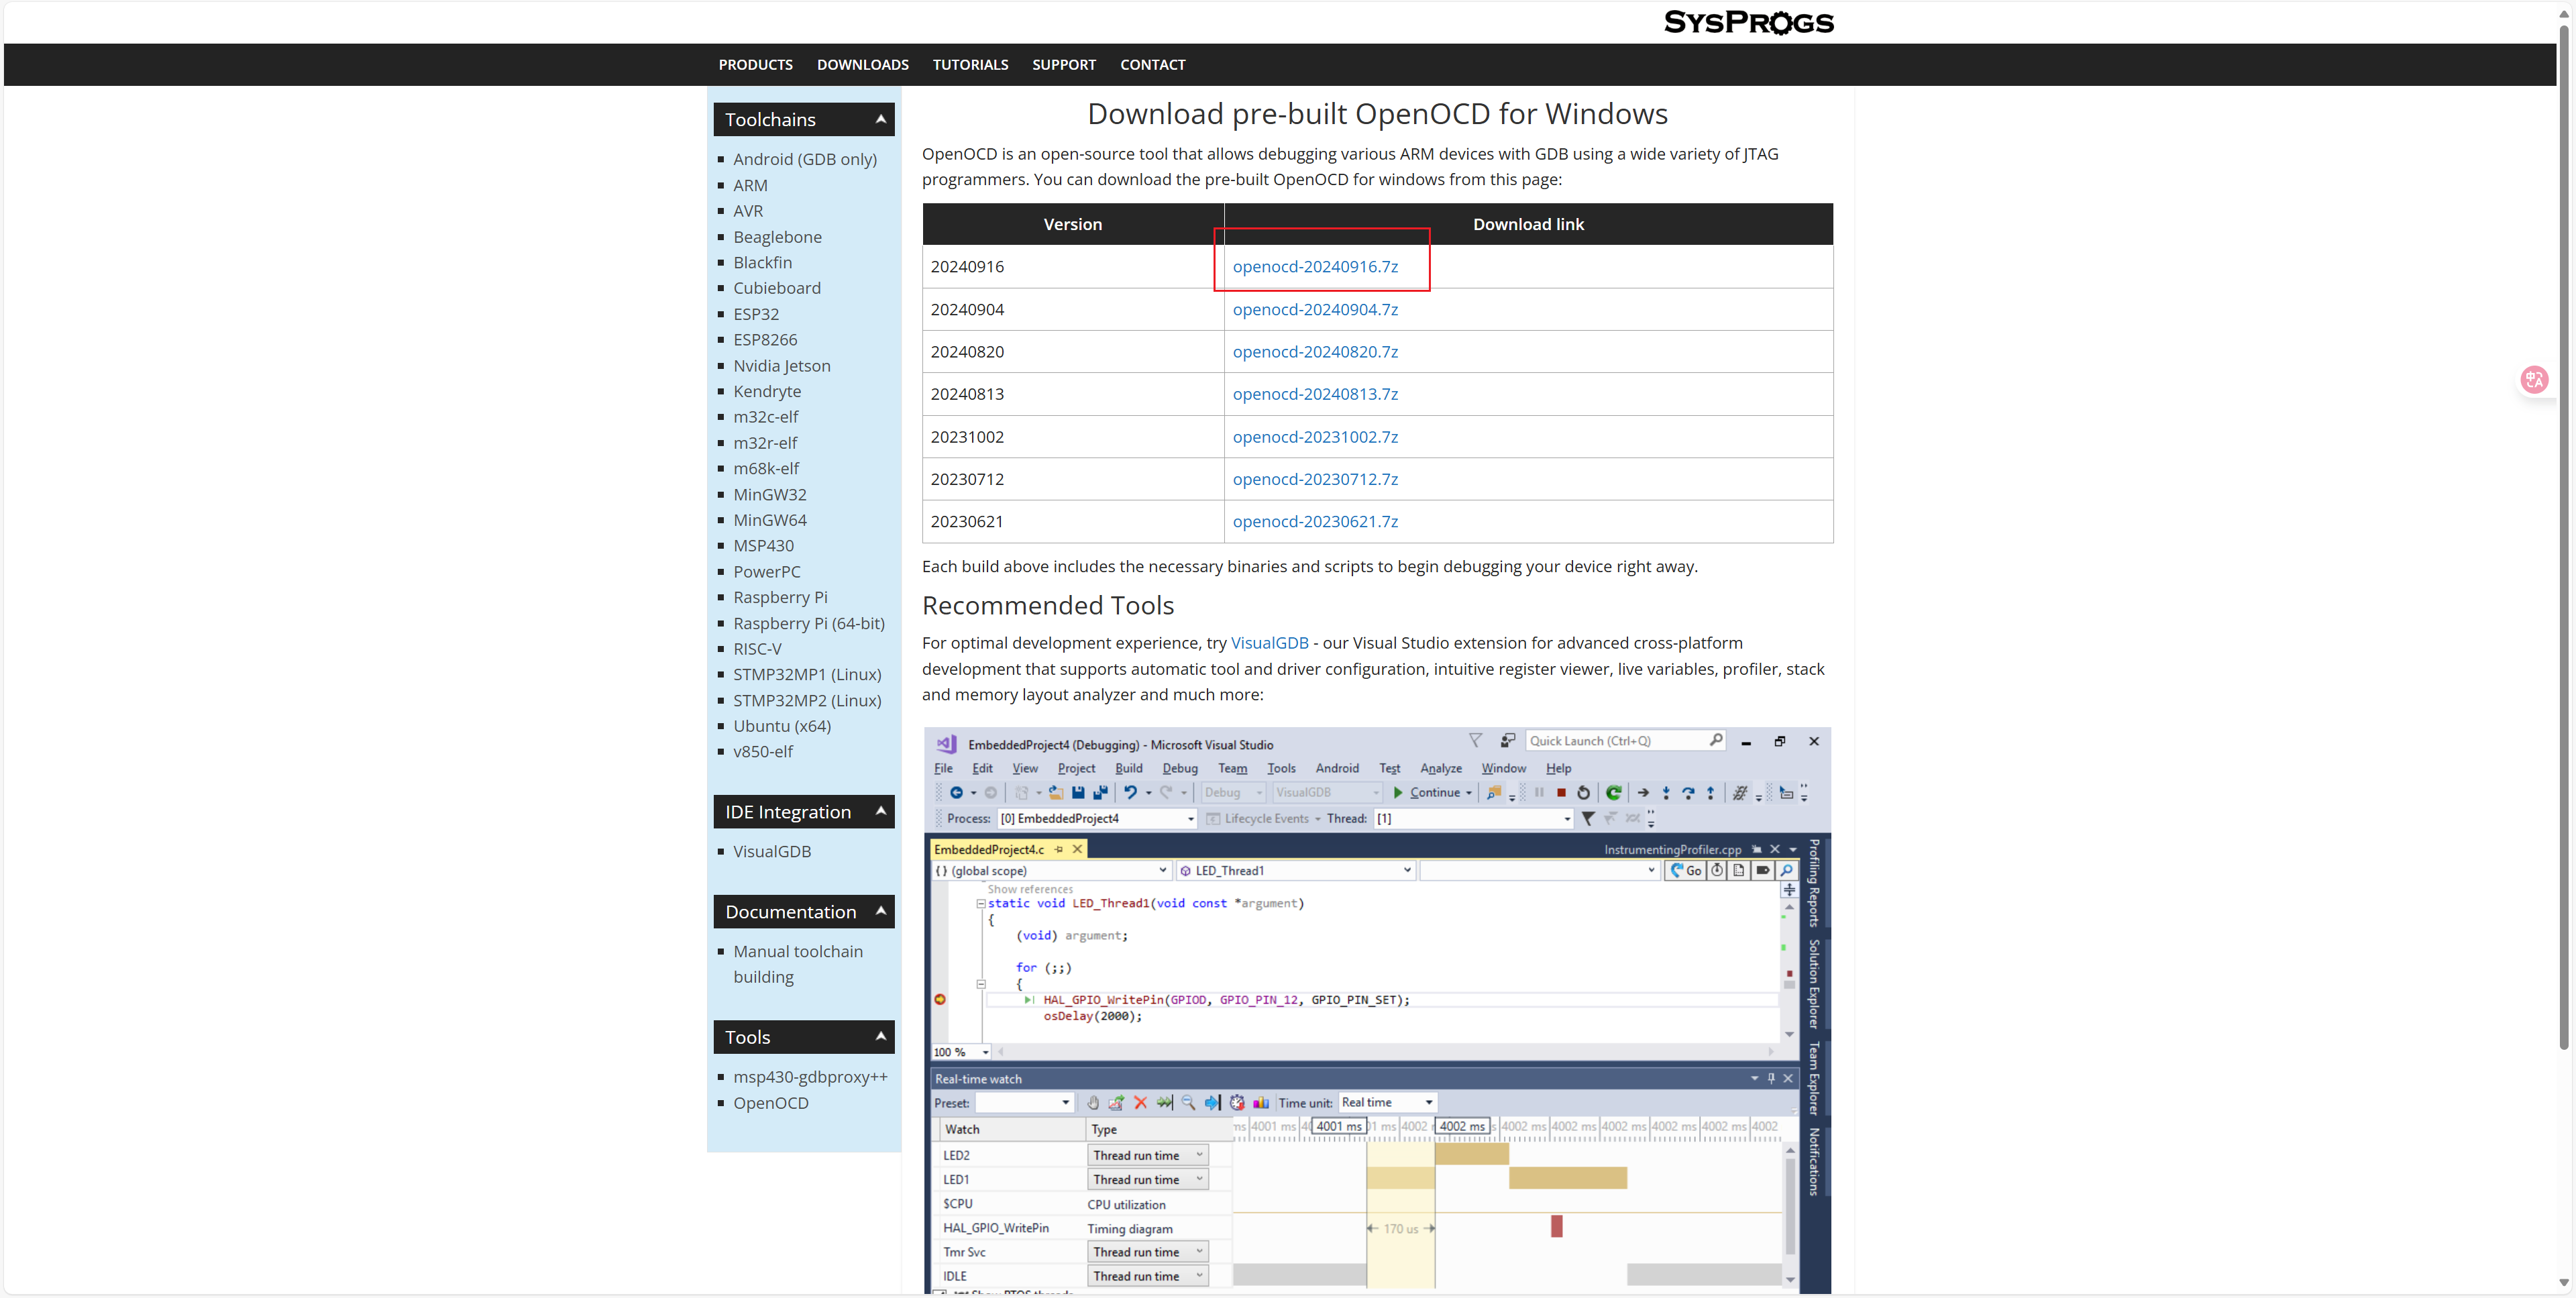Open the PRODUCTS menu
The image size is (2576, 1298).
pos(755,64)
